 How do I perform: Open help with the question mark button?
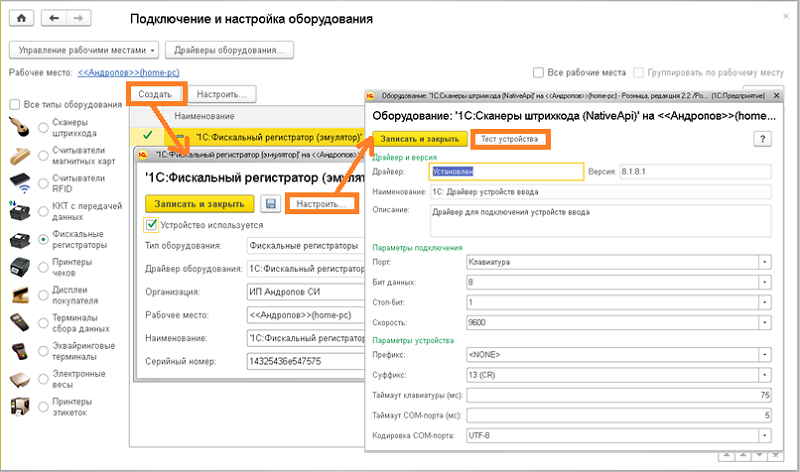(x=762, y=139)
